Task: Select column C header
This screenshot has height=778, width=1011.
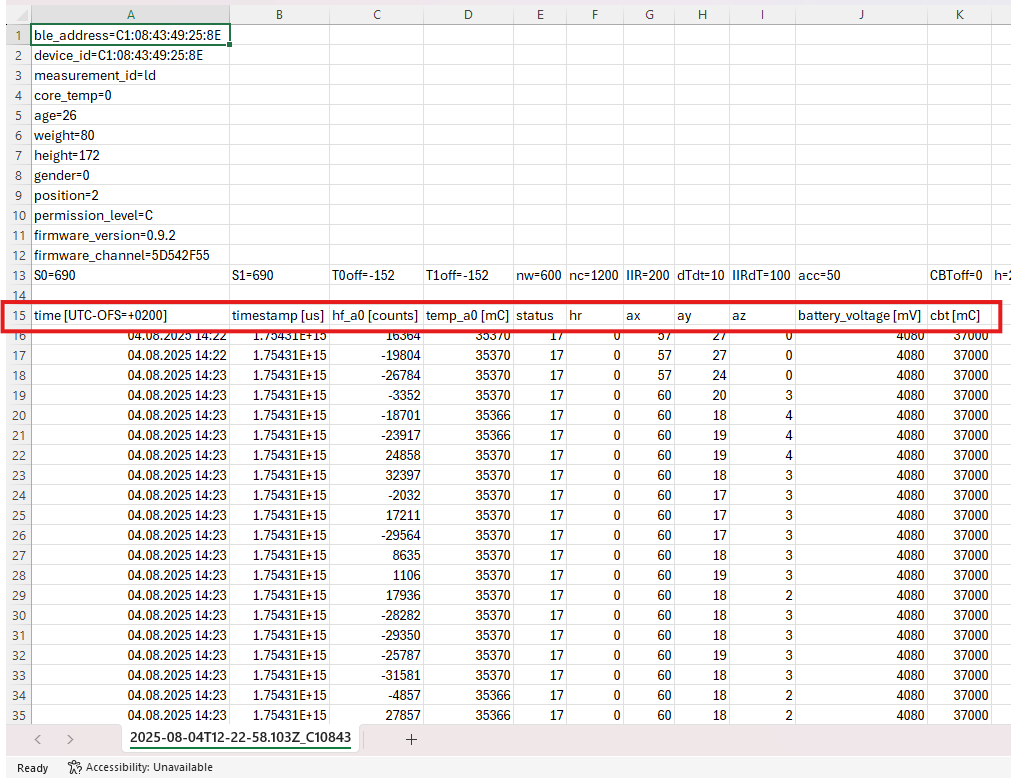Action: pos(377,14)
